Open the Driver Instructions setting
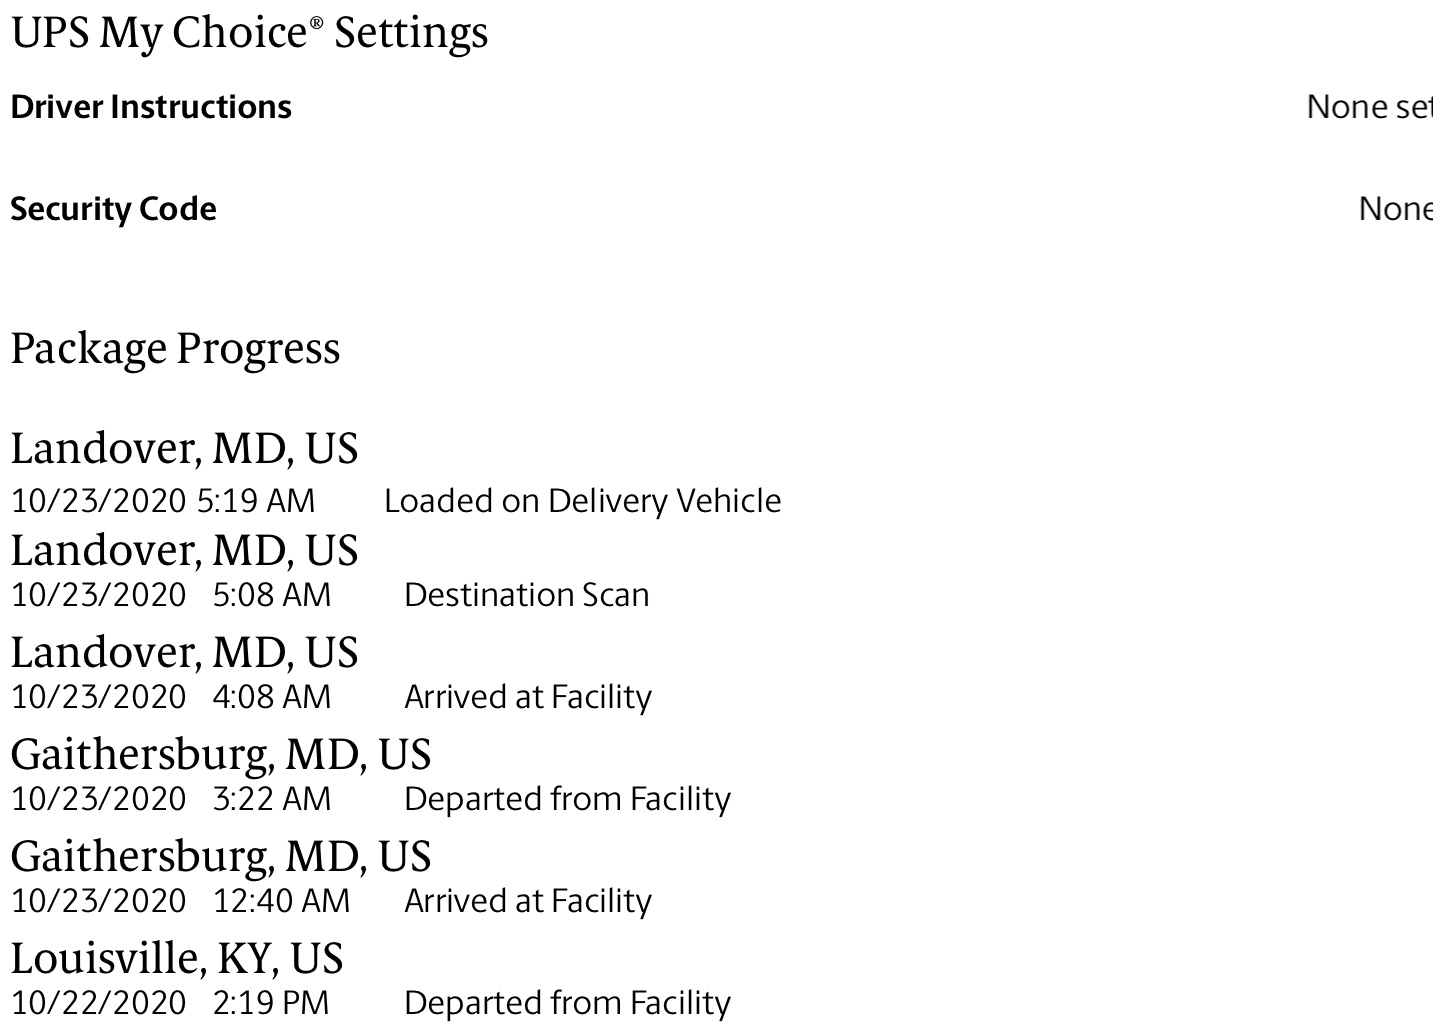 [x=151, y=107]
